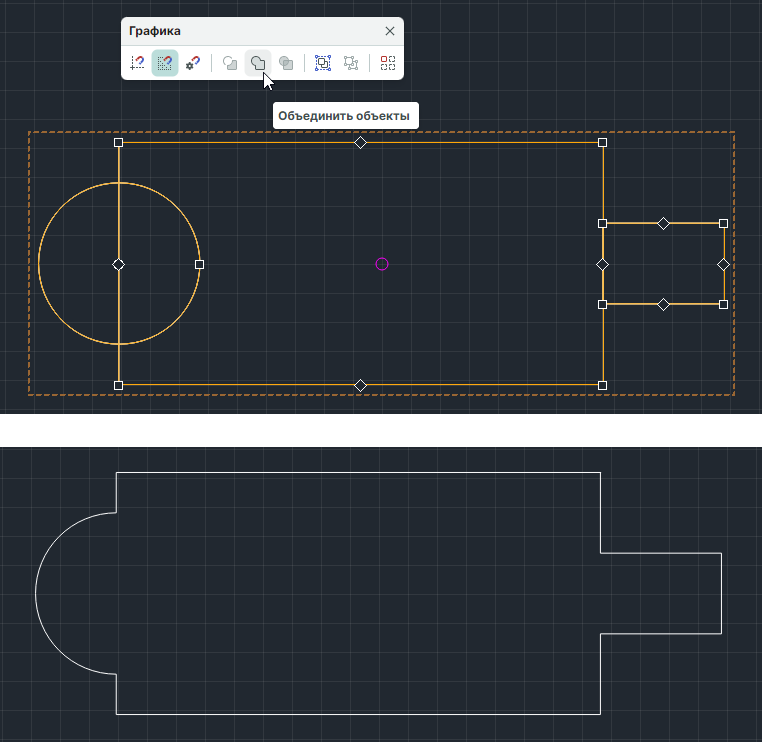This screenshot has width=762, height=742.
Task: Click the semicircular arc of merged white outline
Action: [x=37, y=593]
